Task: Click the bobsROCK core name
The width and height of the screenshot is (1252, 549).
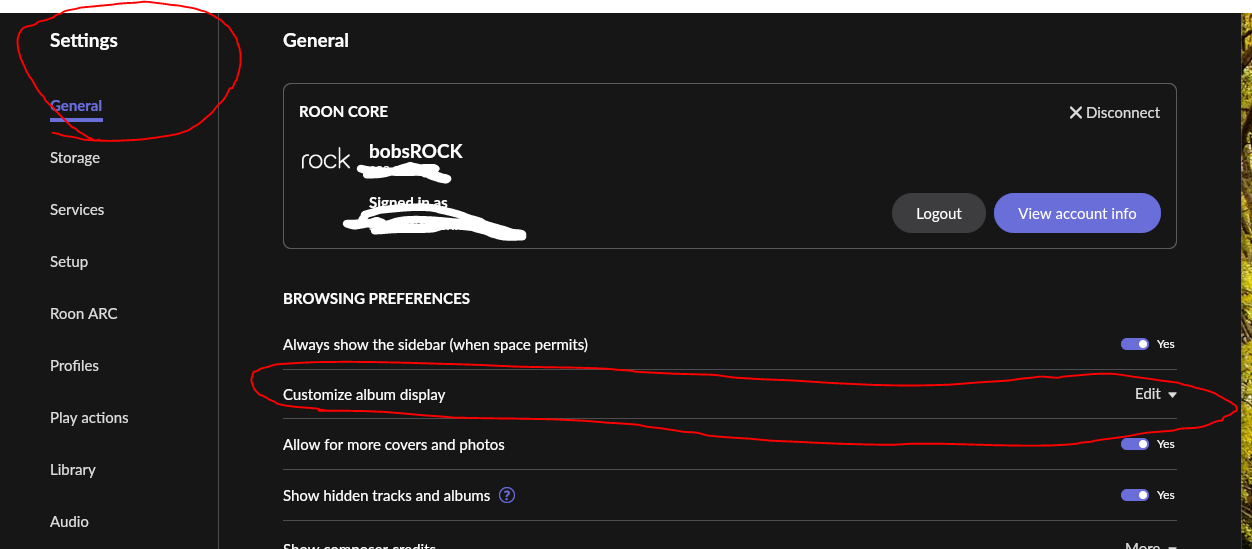Action: [415, 152]
